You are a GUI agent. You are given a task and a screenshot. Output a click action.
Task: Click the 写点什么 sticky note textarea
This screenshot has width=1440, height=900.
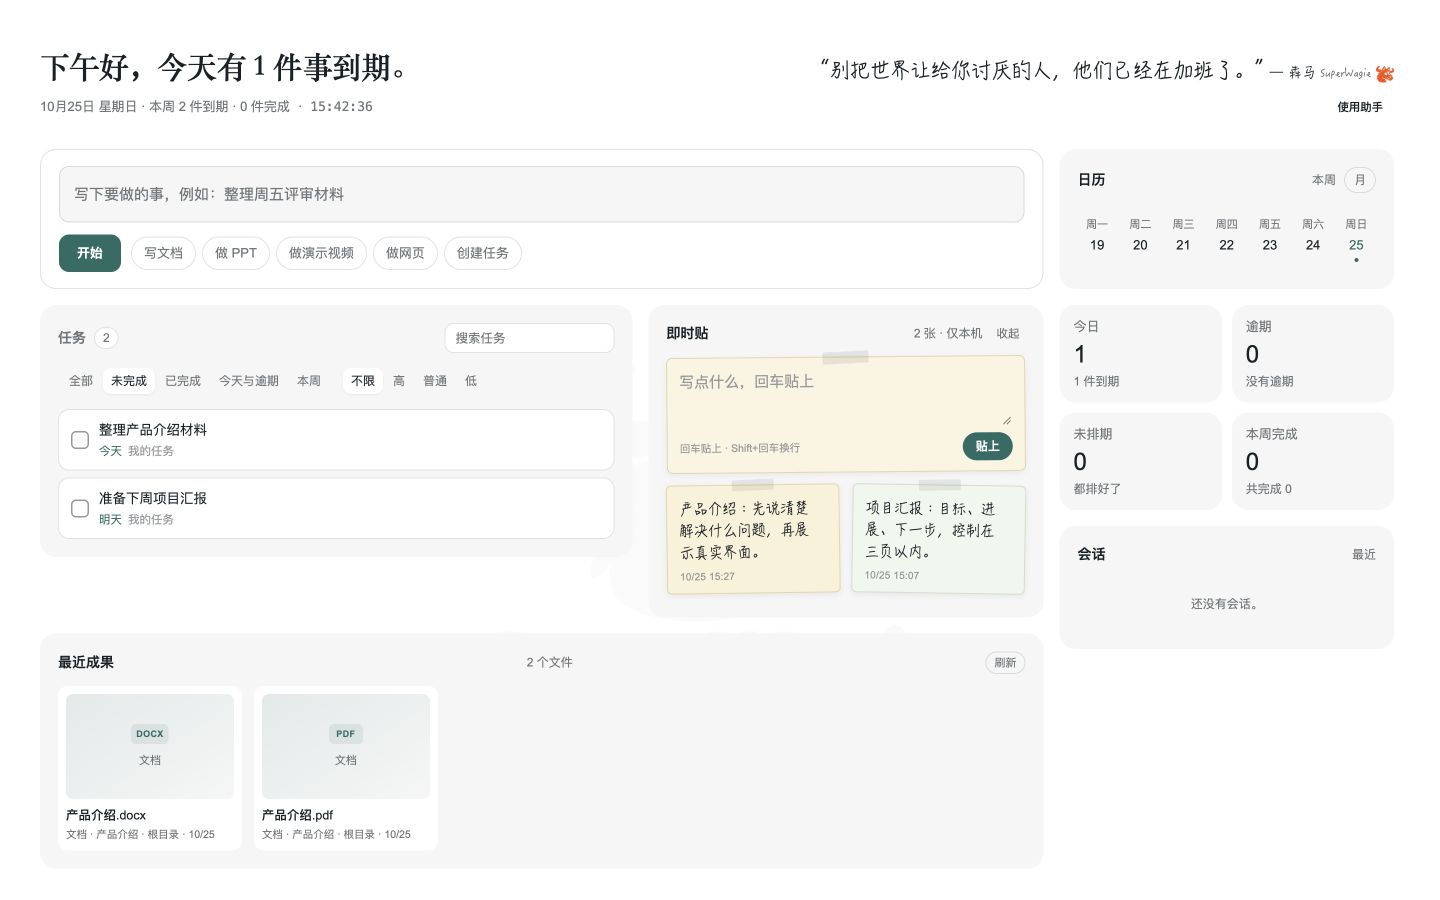tap(846, 397)
